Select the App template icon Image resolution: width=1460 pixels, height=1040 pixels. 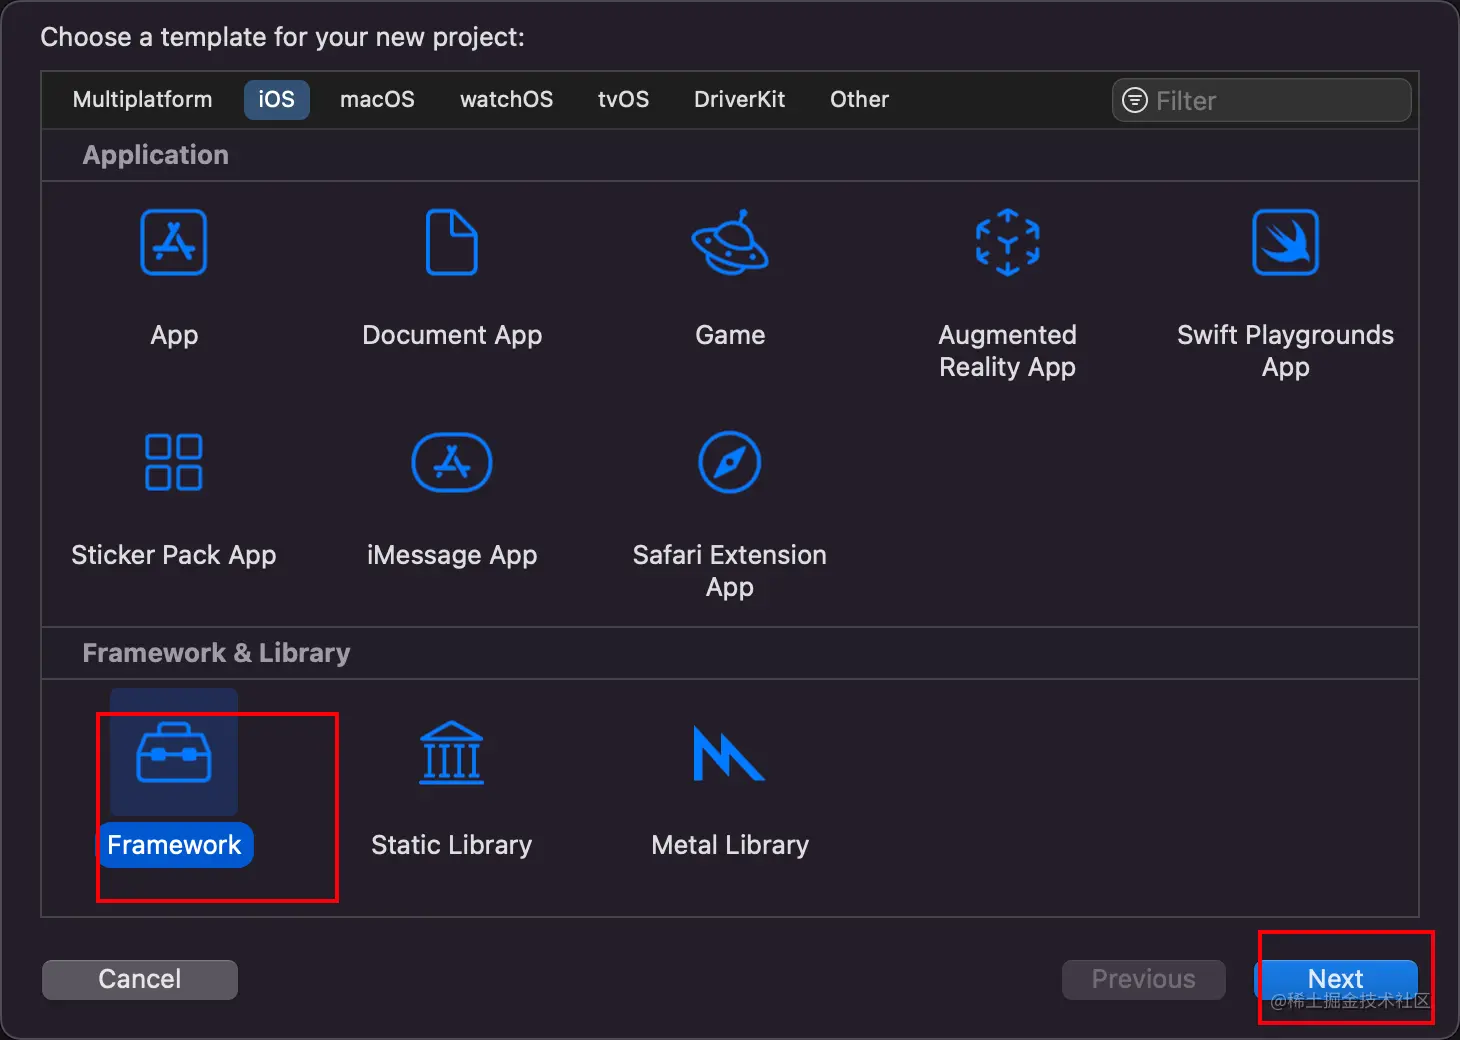174,242
